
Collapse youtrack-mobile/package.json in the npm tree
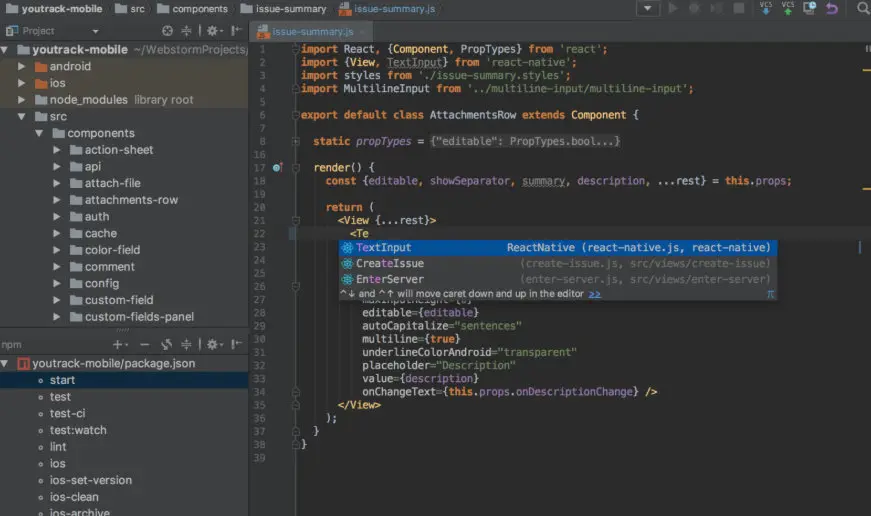tap(5, 364)
